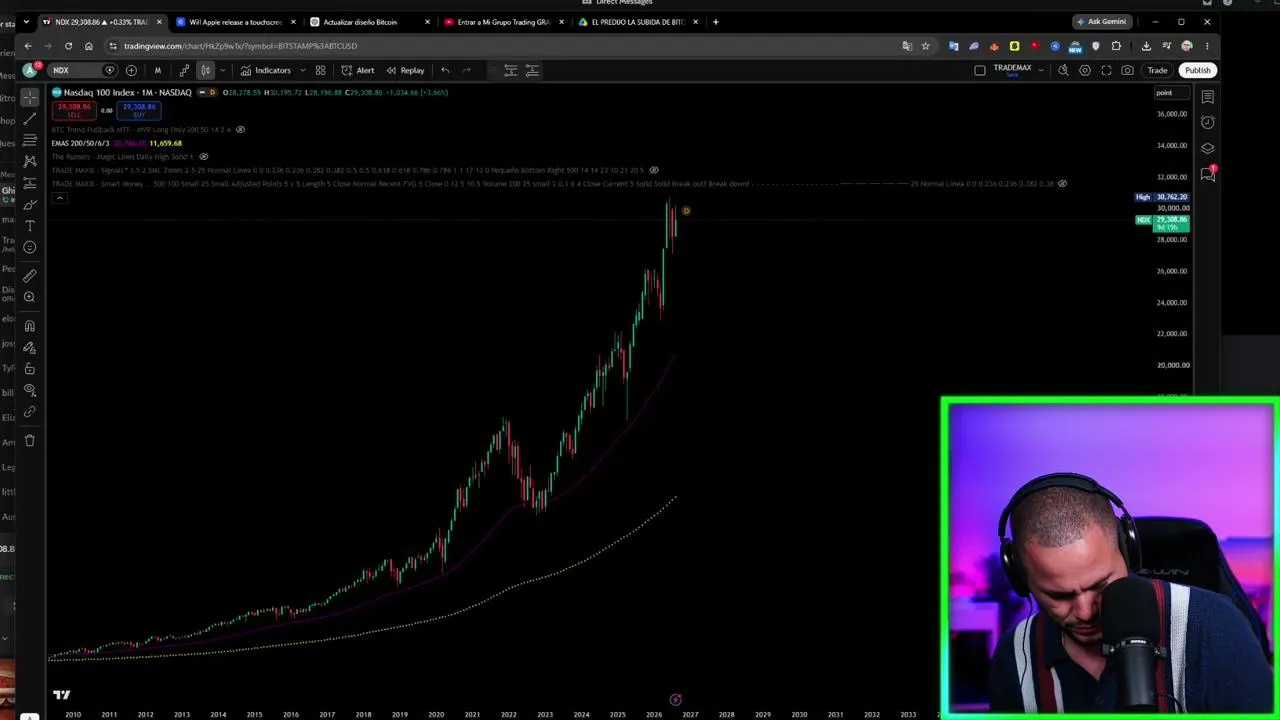Image resolution: width=1280 pixels, height=720 pixels.
Task: Switch to the Actualizar diseño Bitcoin tab
Action: [369, 22]
